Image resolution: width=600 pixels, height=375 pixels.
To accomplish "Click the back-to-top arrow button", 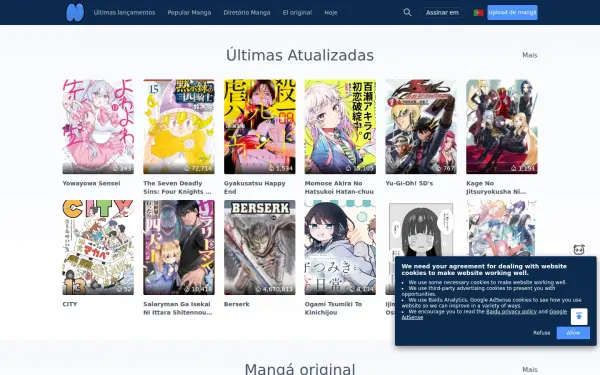I will click(x=579, y=316).
